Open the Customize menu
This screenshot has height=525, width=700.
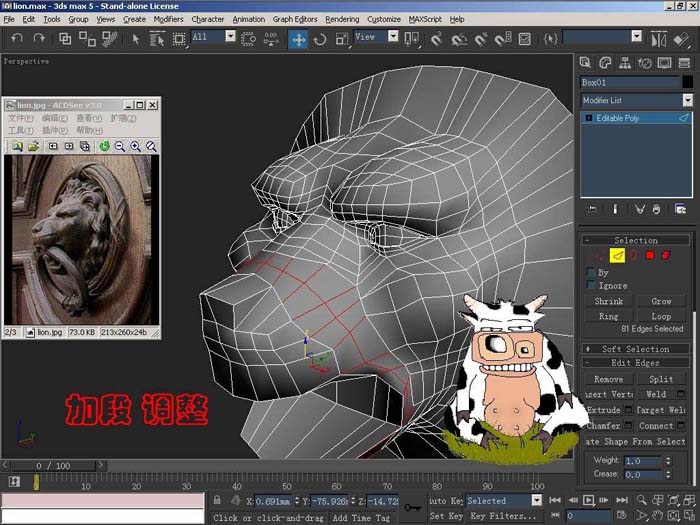click(x=384, y=19)
